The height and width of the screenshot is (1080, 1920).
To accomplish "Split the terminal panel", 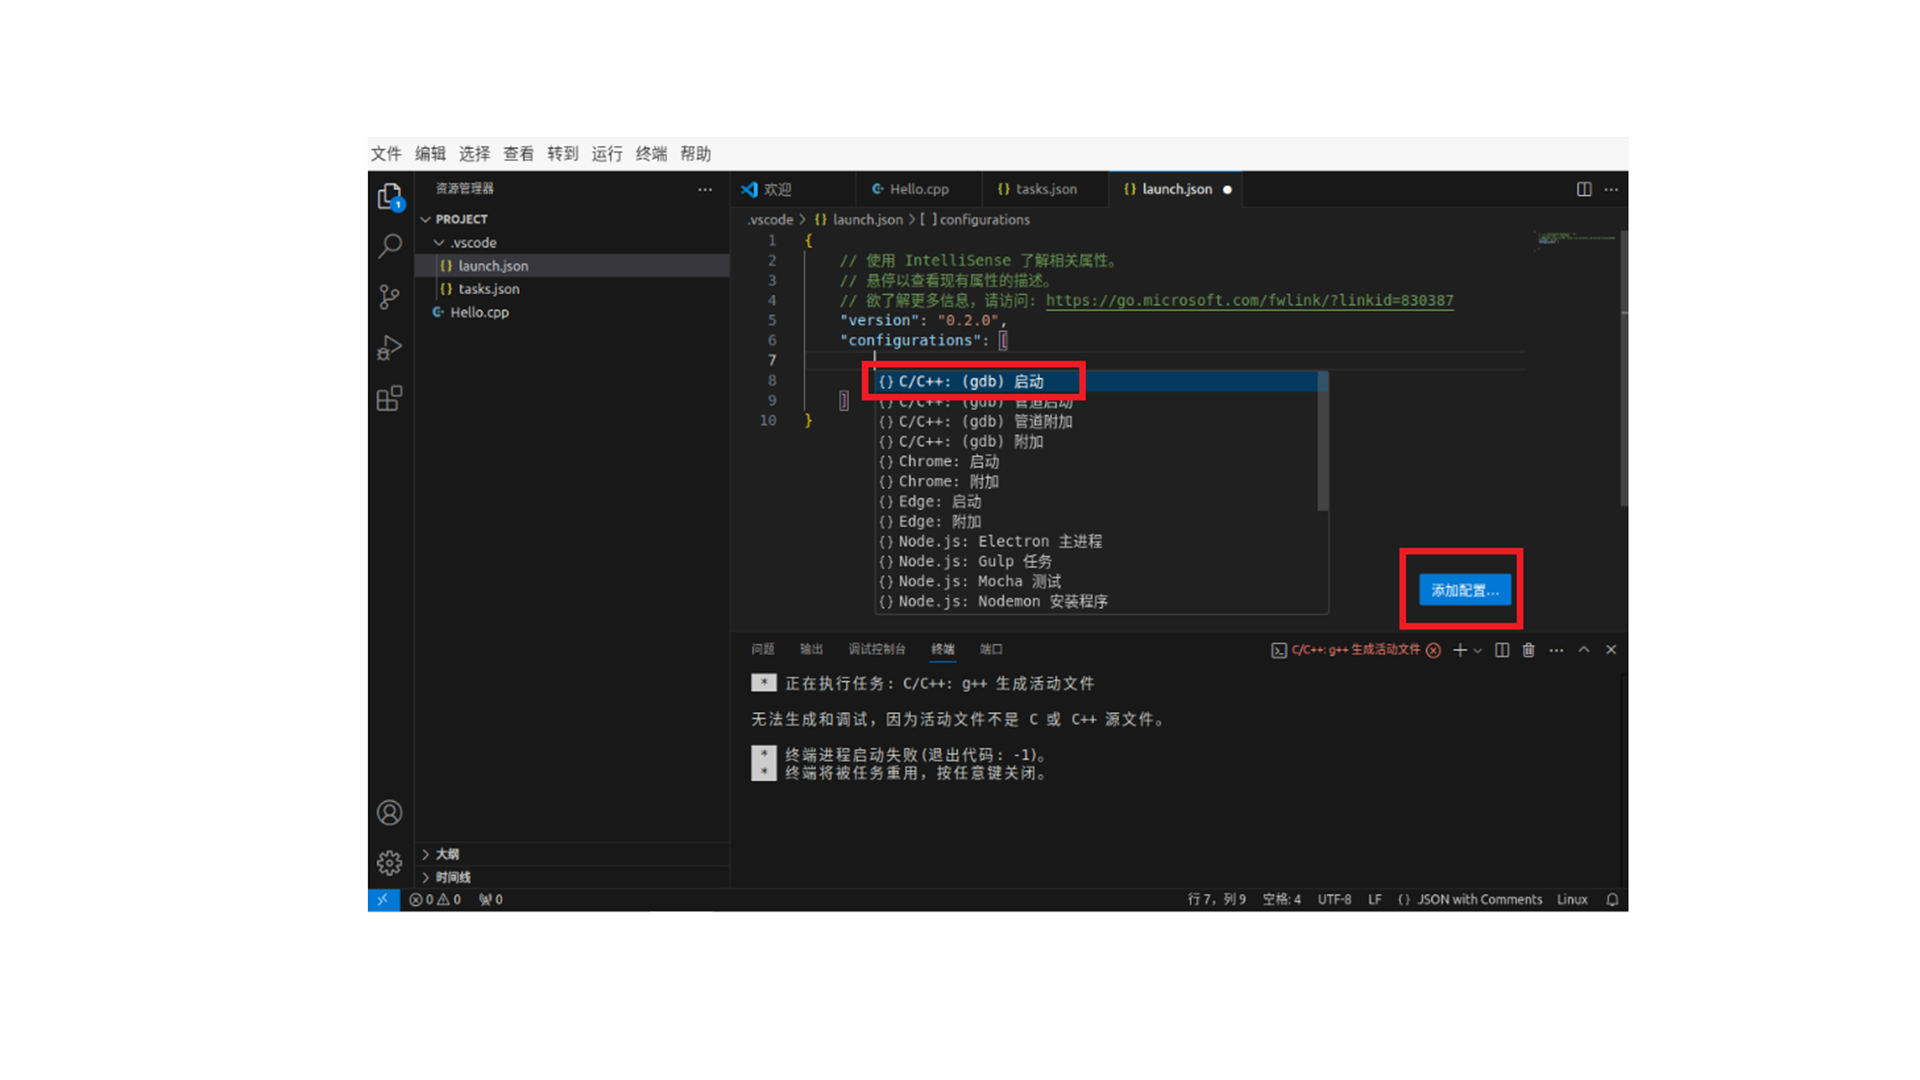I will tap(1502, 650).
